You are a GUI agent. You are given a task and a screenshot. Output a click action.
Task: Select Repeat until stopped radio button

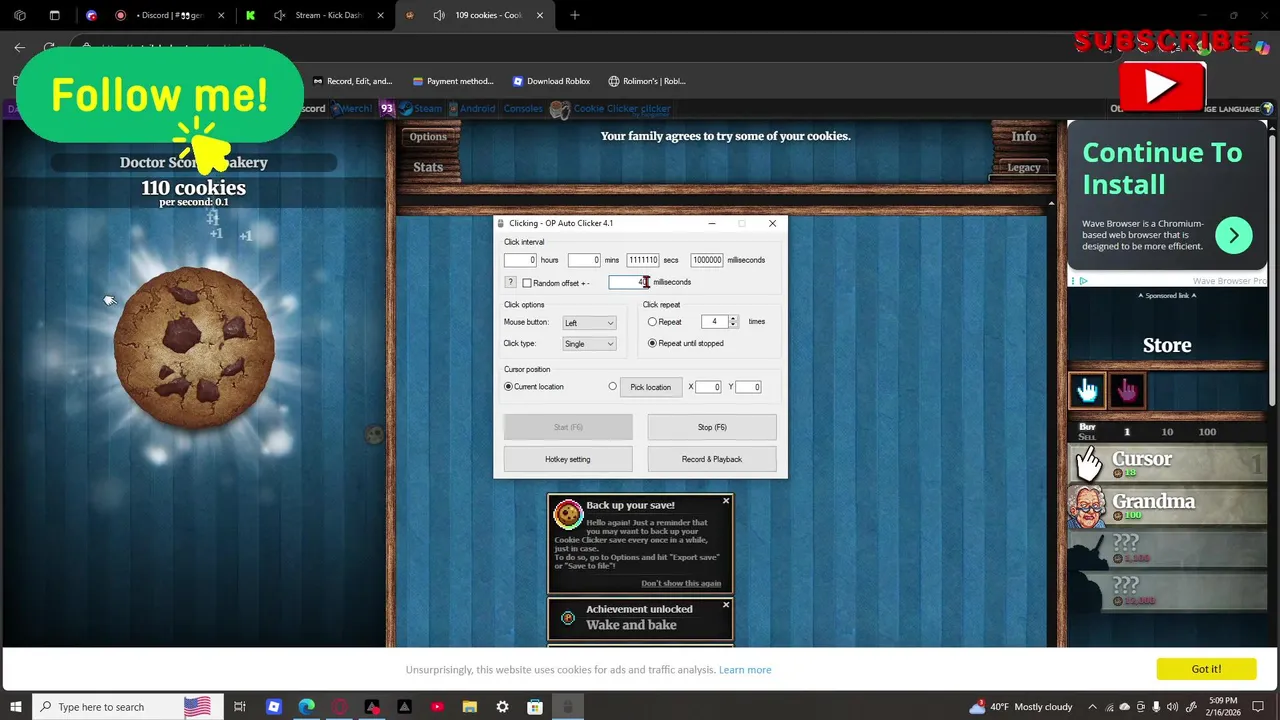click(652, 343)
